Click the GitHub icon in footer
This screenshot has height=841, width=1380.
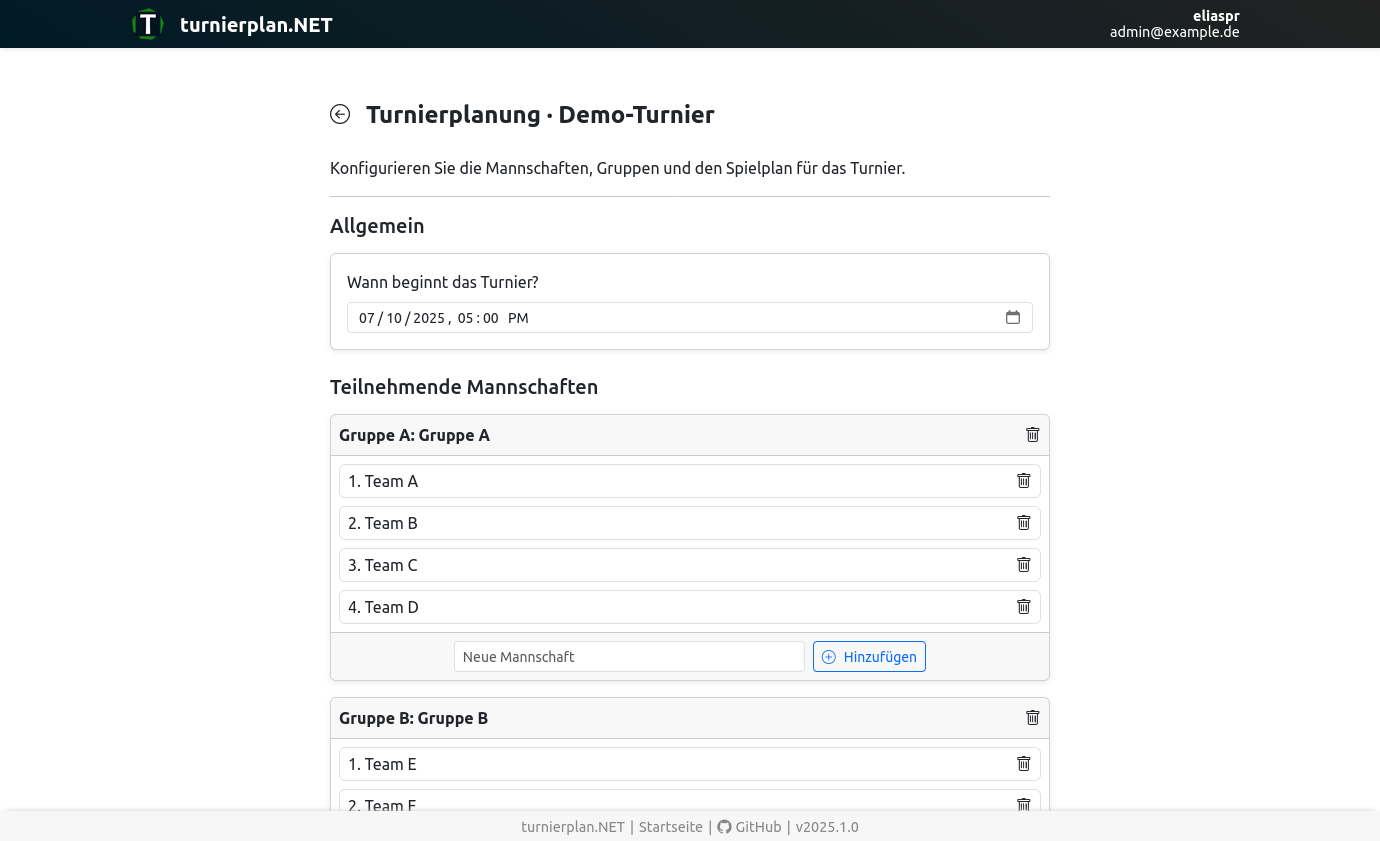point(724,827)
